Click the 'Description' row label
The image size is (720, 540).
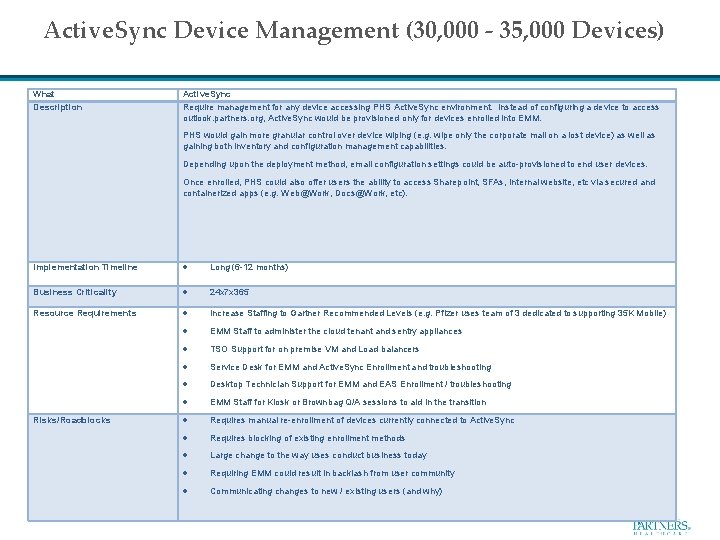coord(58,107)
